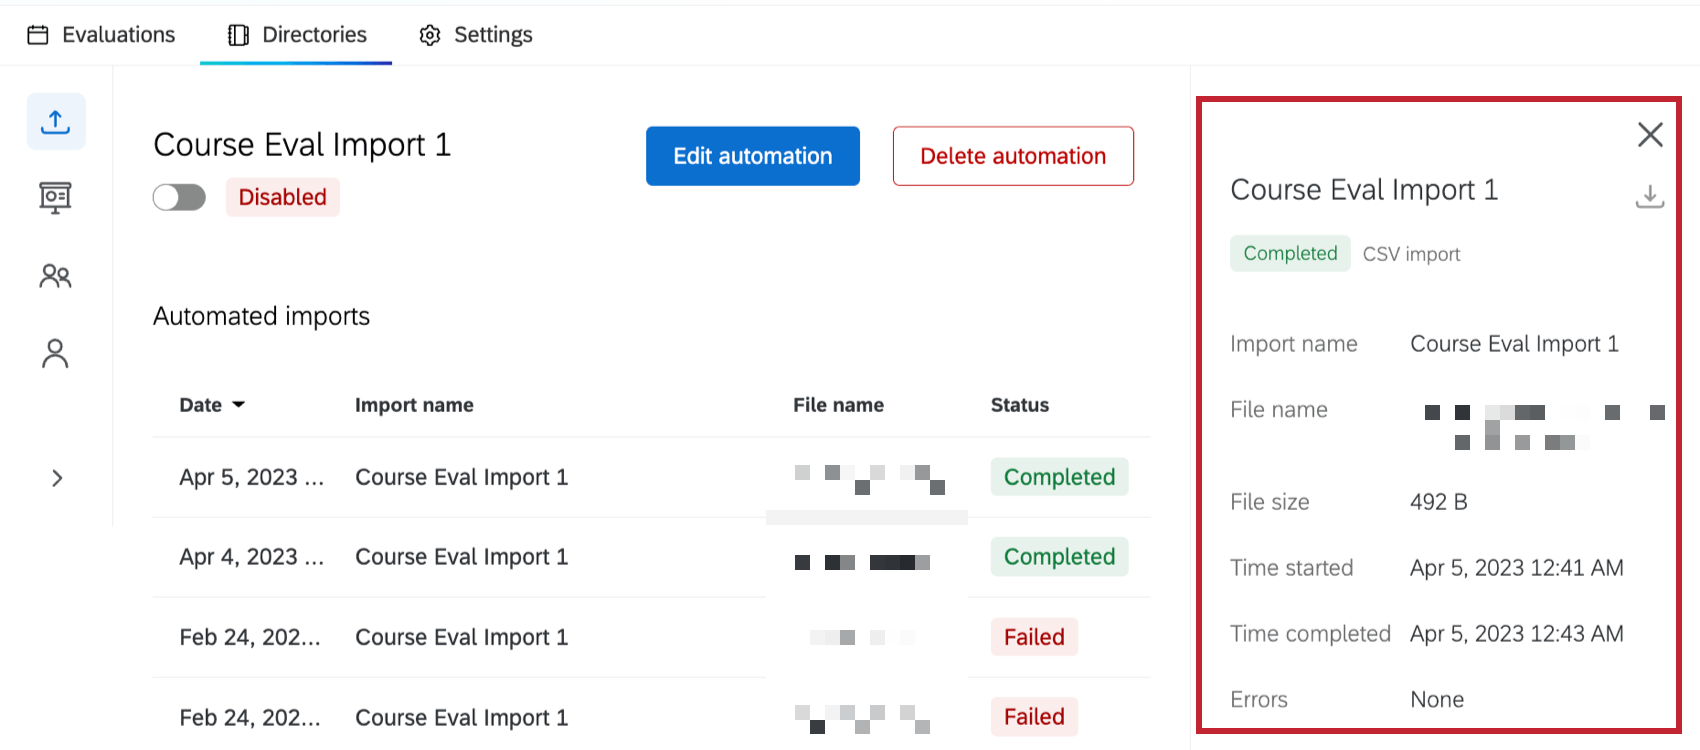1700x750 pixels.
Task: Select the groups icon in the sidebar
Action: point(55,275)
